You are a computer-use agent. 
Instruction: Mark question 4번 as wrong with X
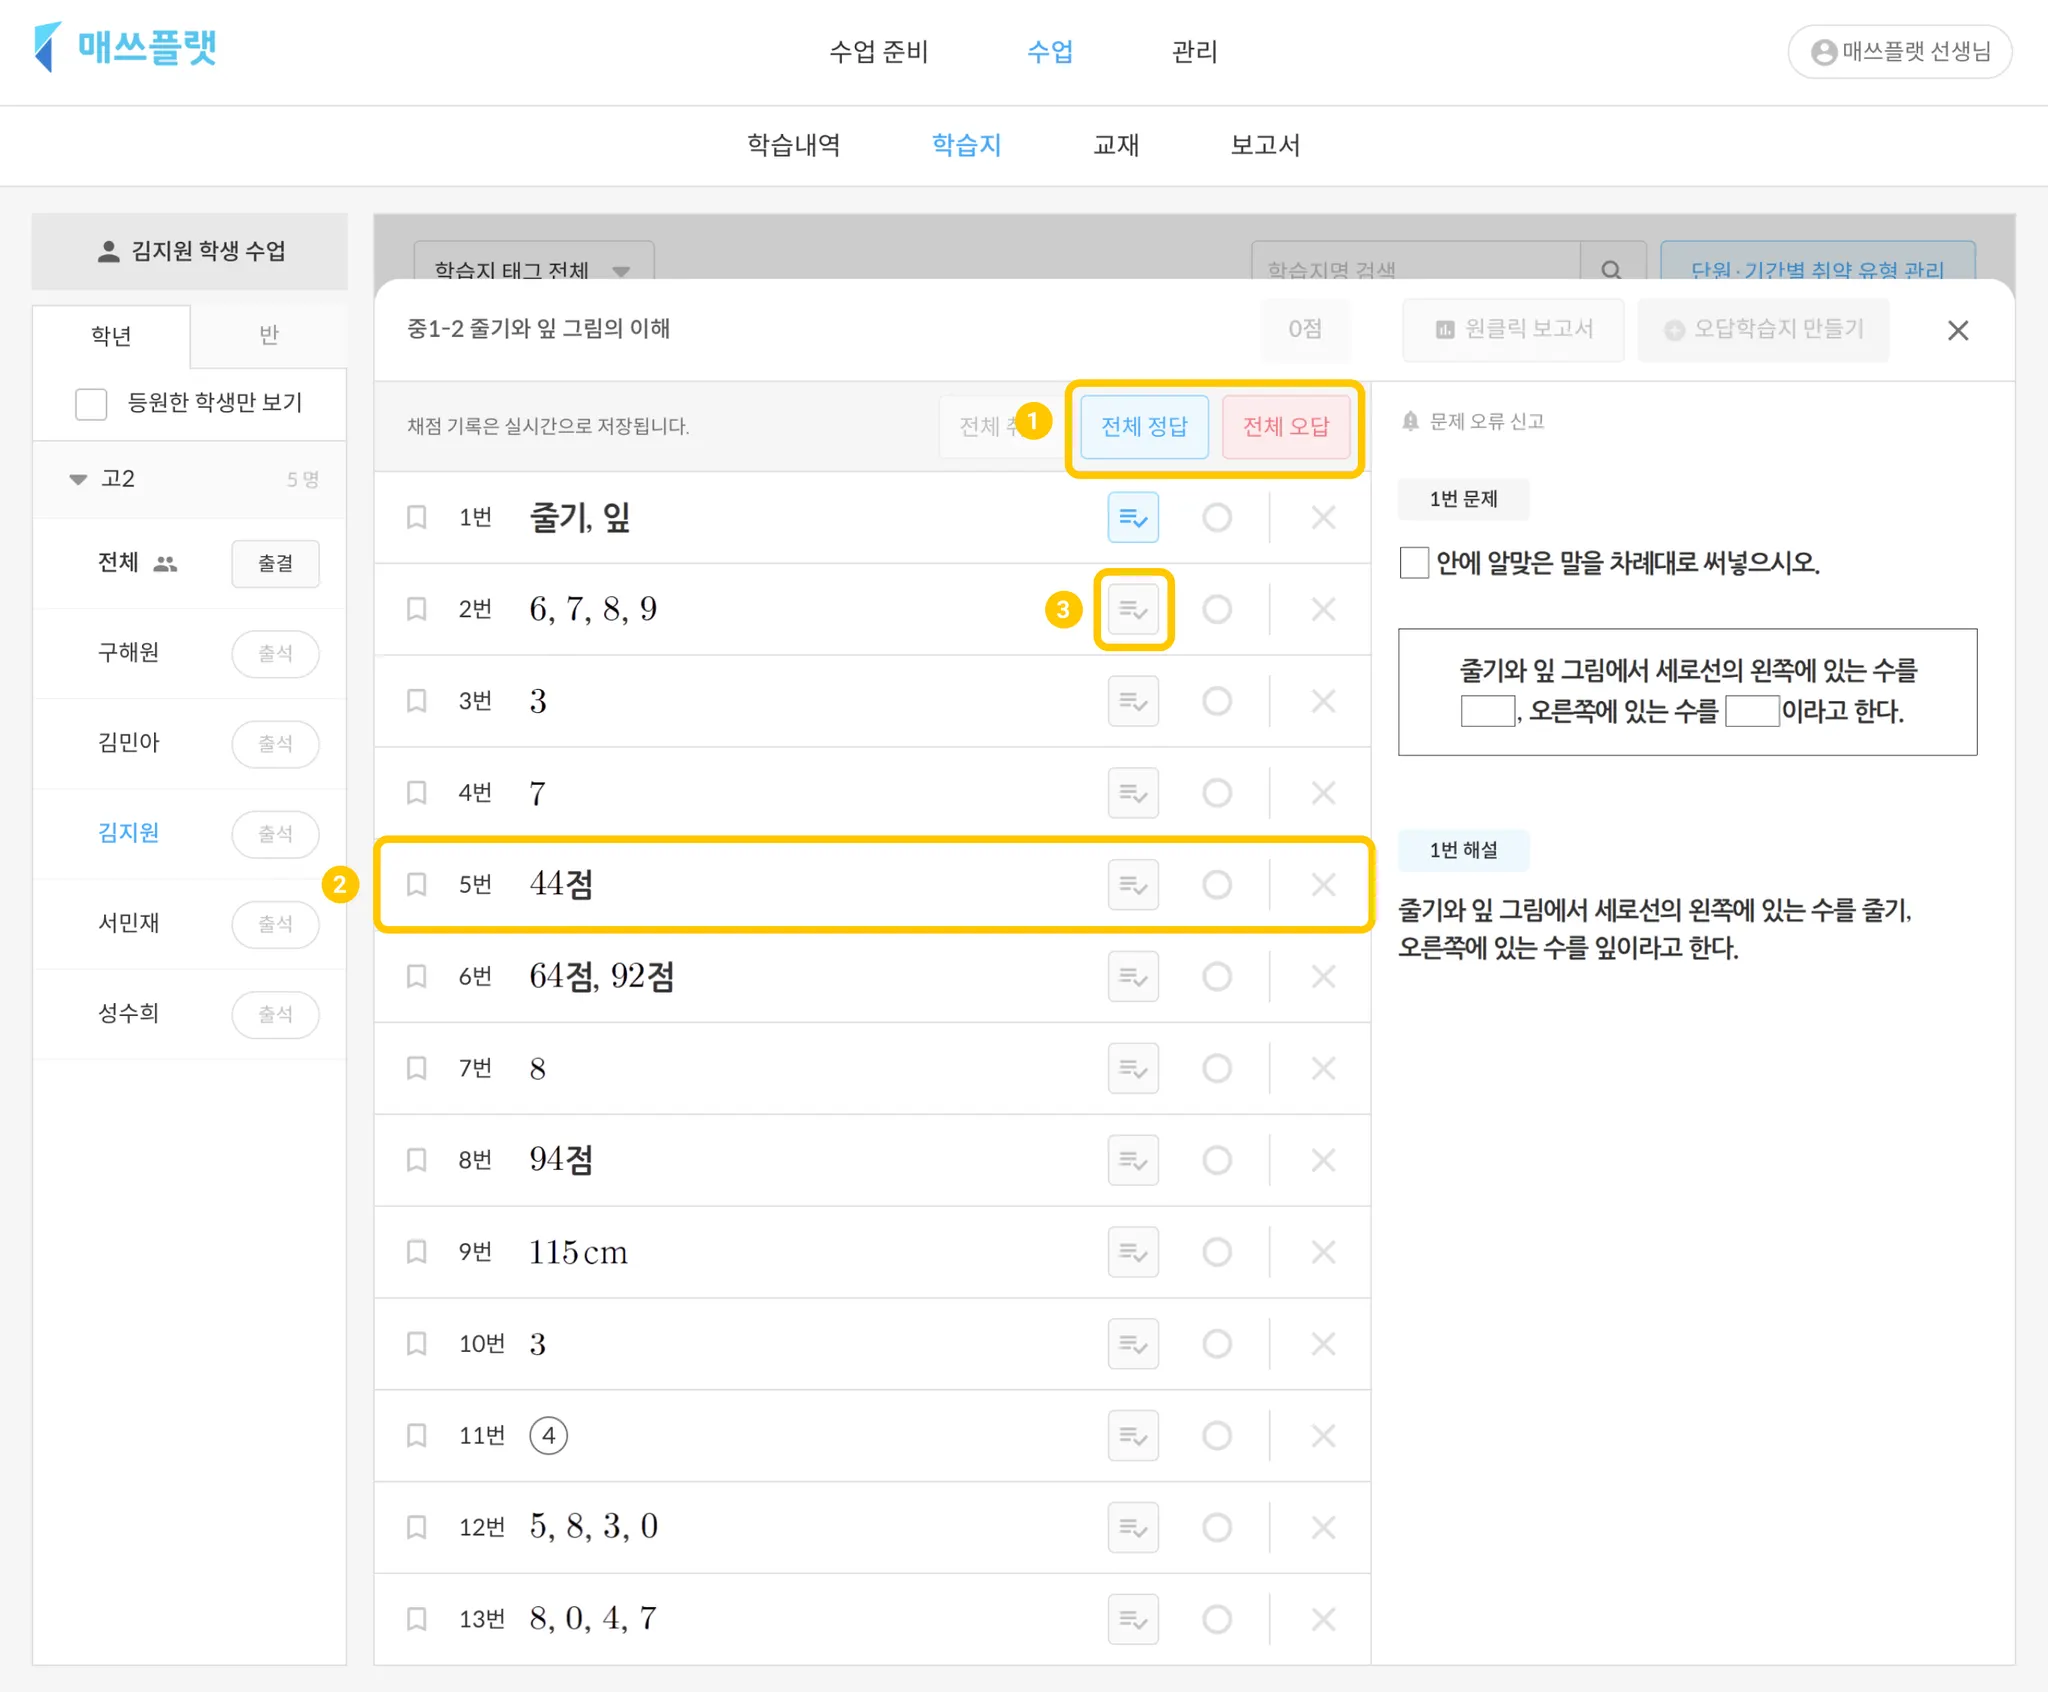1322,793
